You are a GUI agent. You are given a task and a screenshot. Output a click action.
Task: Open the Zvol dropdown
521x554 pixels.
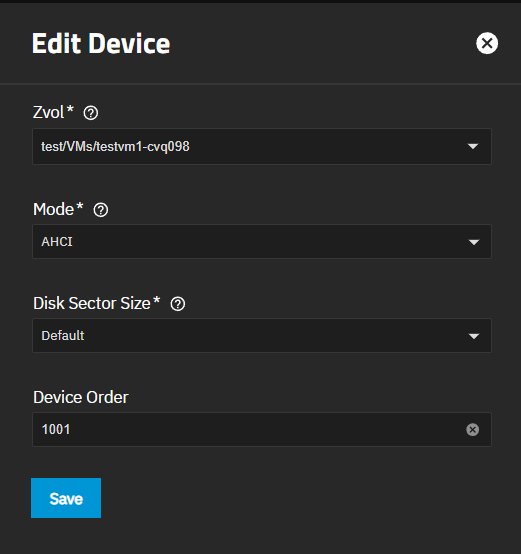pos(262,146)
